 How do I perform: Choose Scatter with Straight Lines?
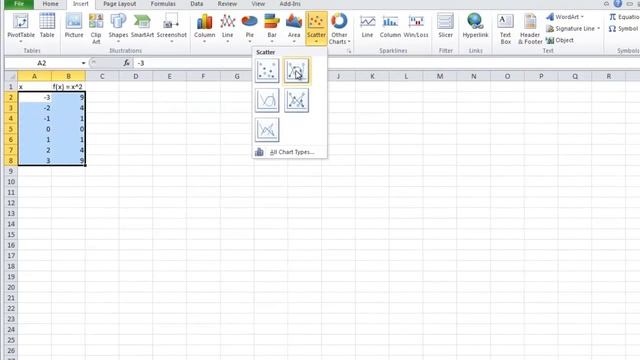(267, 130)
